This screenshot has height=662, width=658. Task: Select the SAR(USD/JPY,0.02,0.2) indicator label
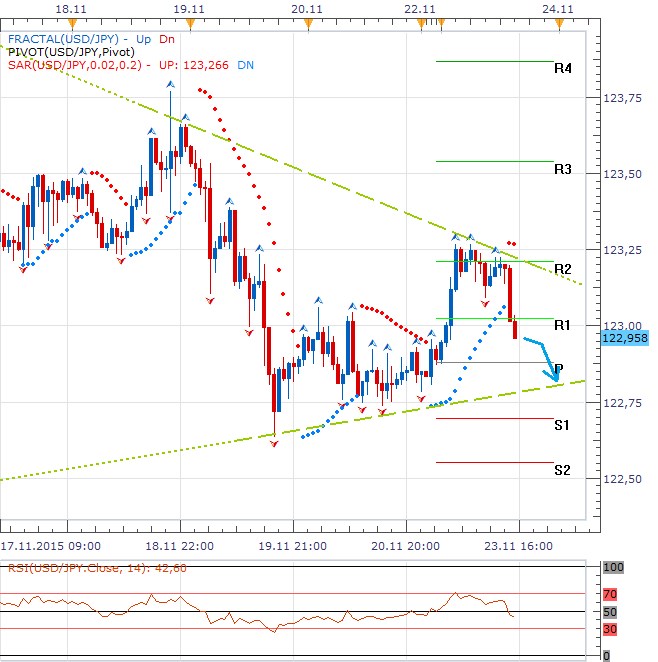pos(74,65)
